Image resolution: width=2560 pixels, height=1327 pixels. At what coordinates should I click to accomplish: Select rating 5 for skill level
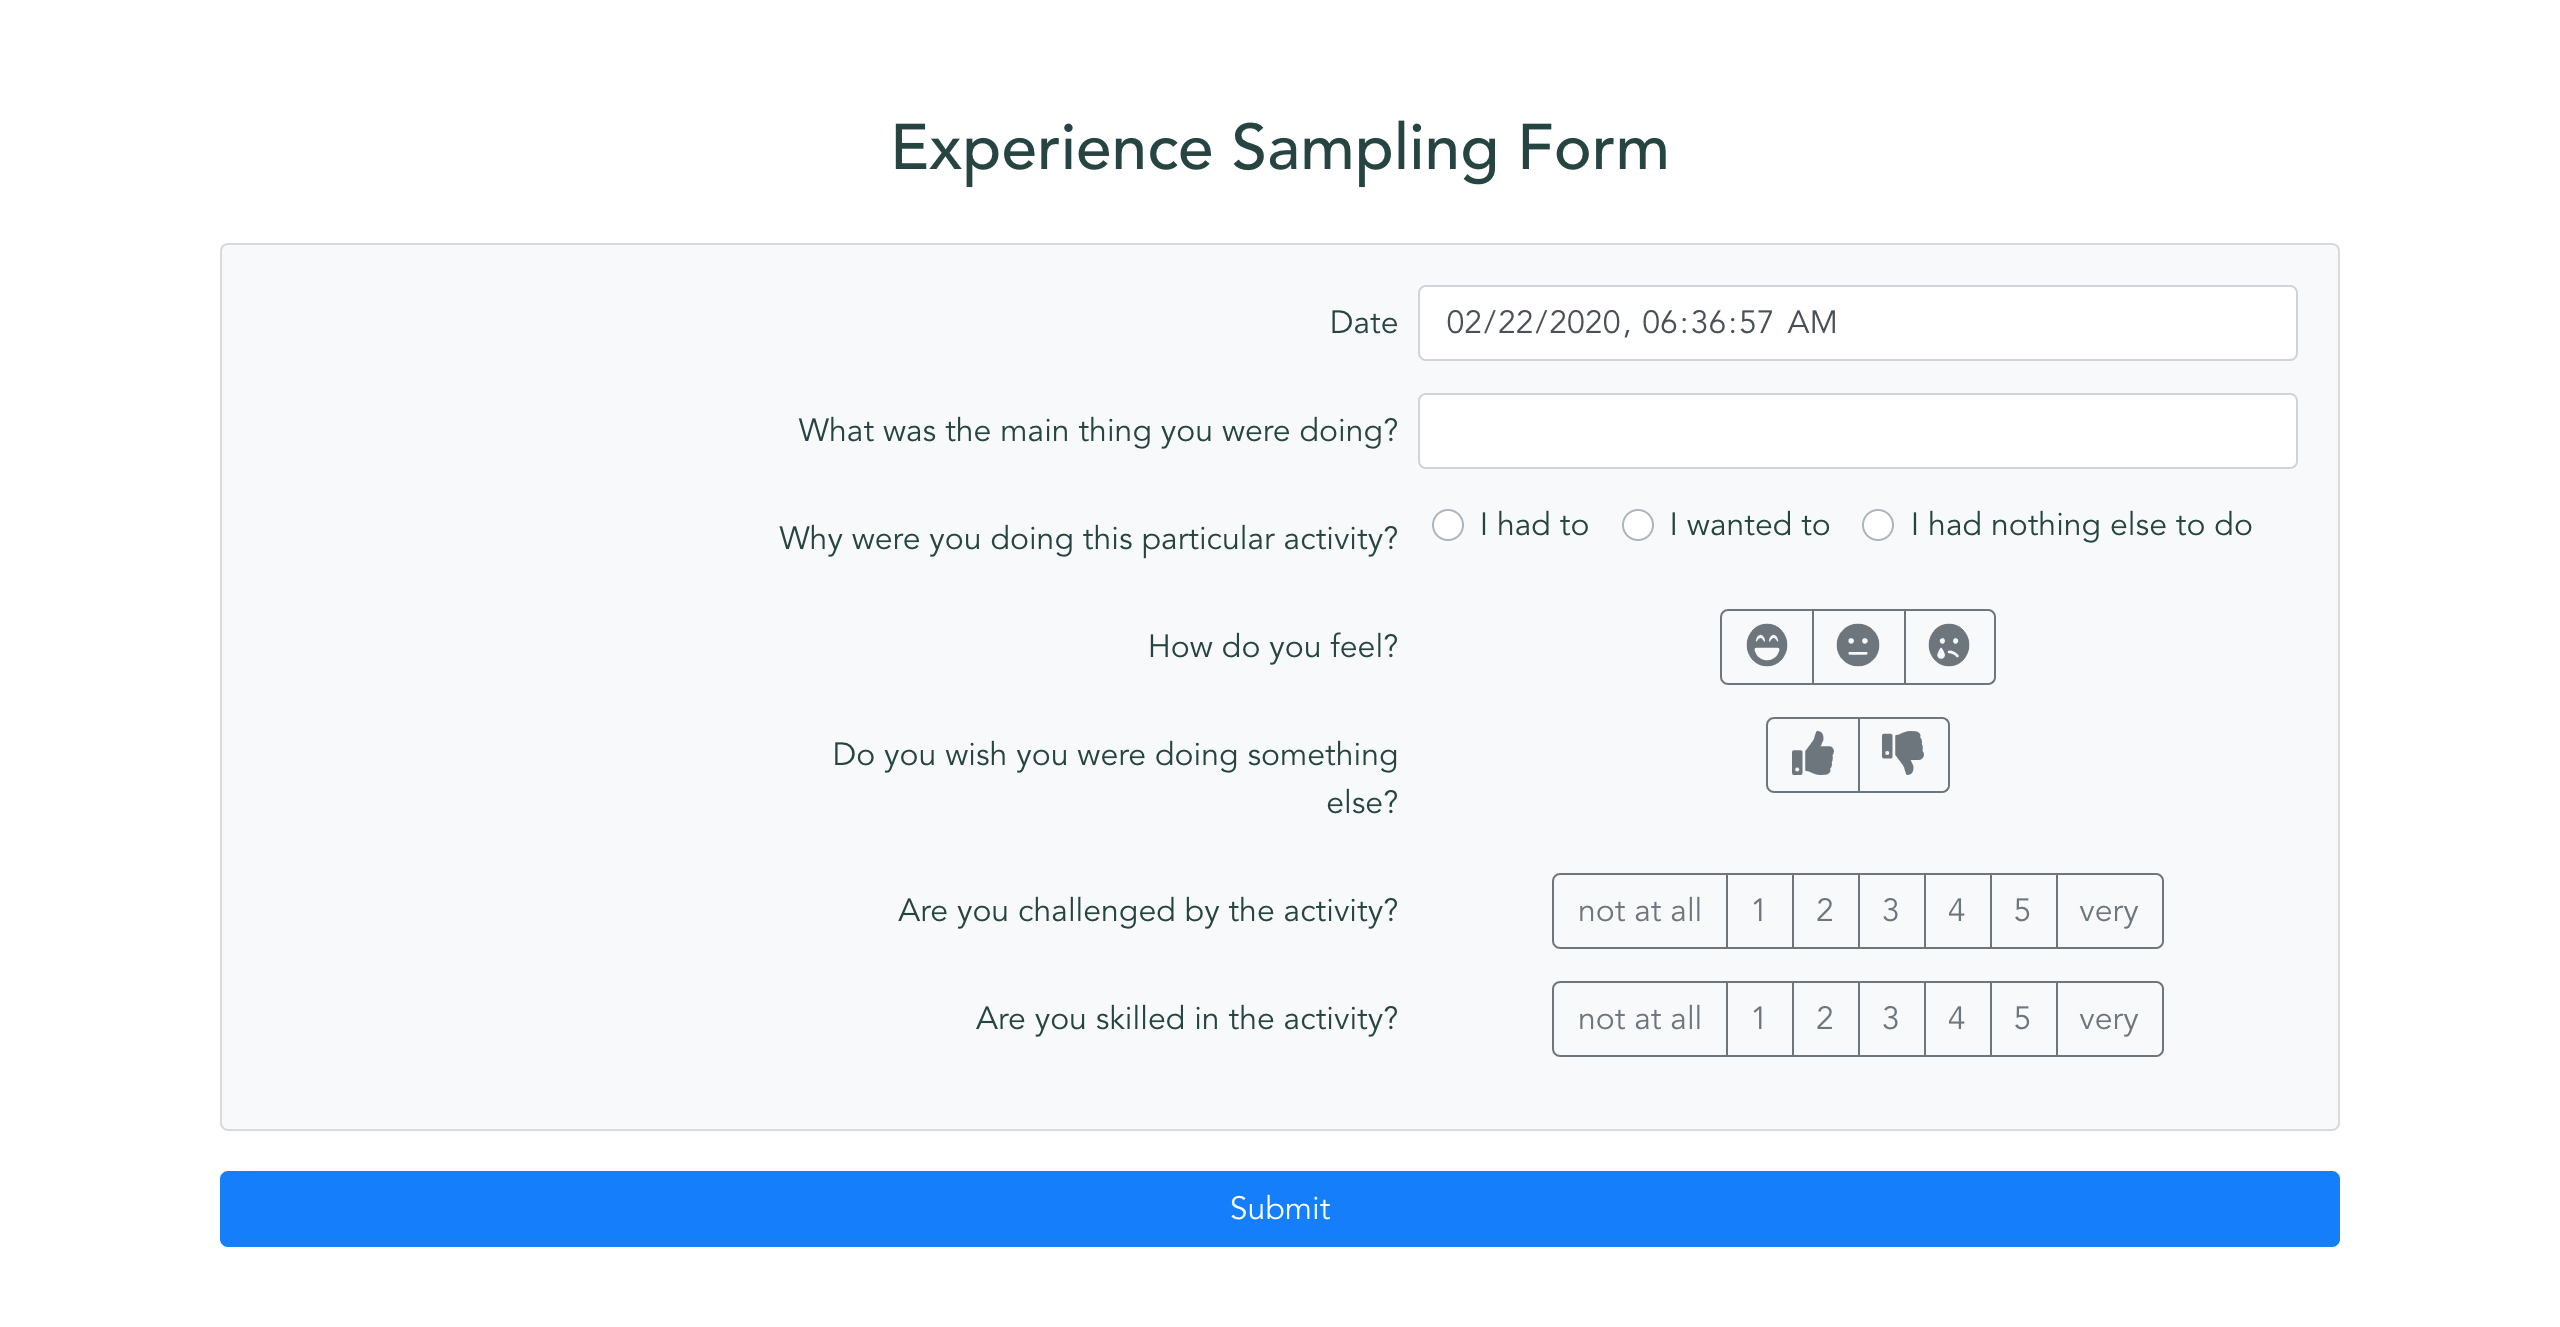point(2024,1017)
